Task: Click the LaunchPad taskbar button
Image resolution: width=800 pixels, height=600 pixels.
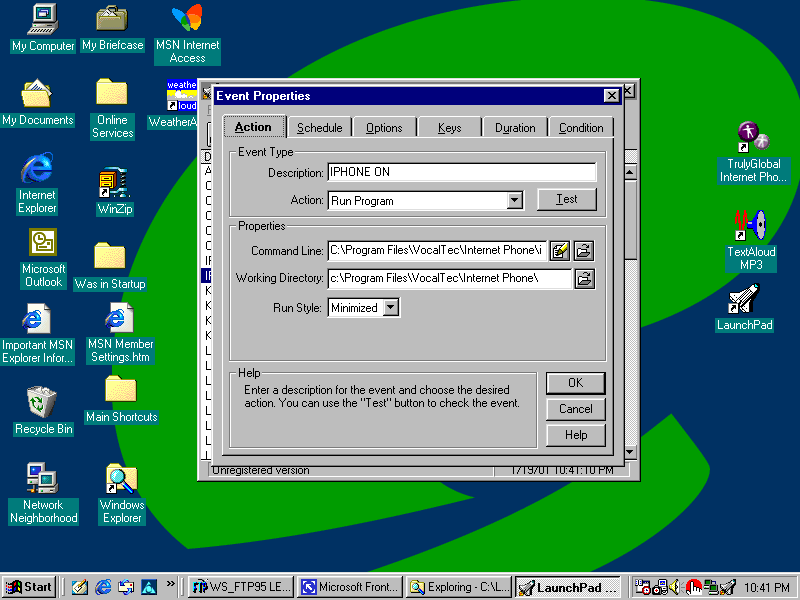Action: (568, 587)
